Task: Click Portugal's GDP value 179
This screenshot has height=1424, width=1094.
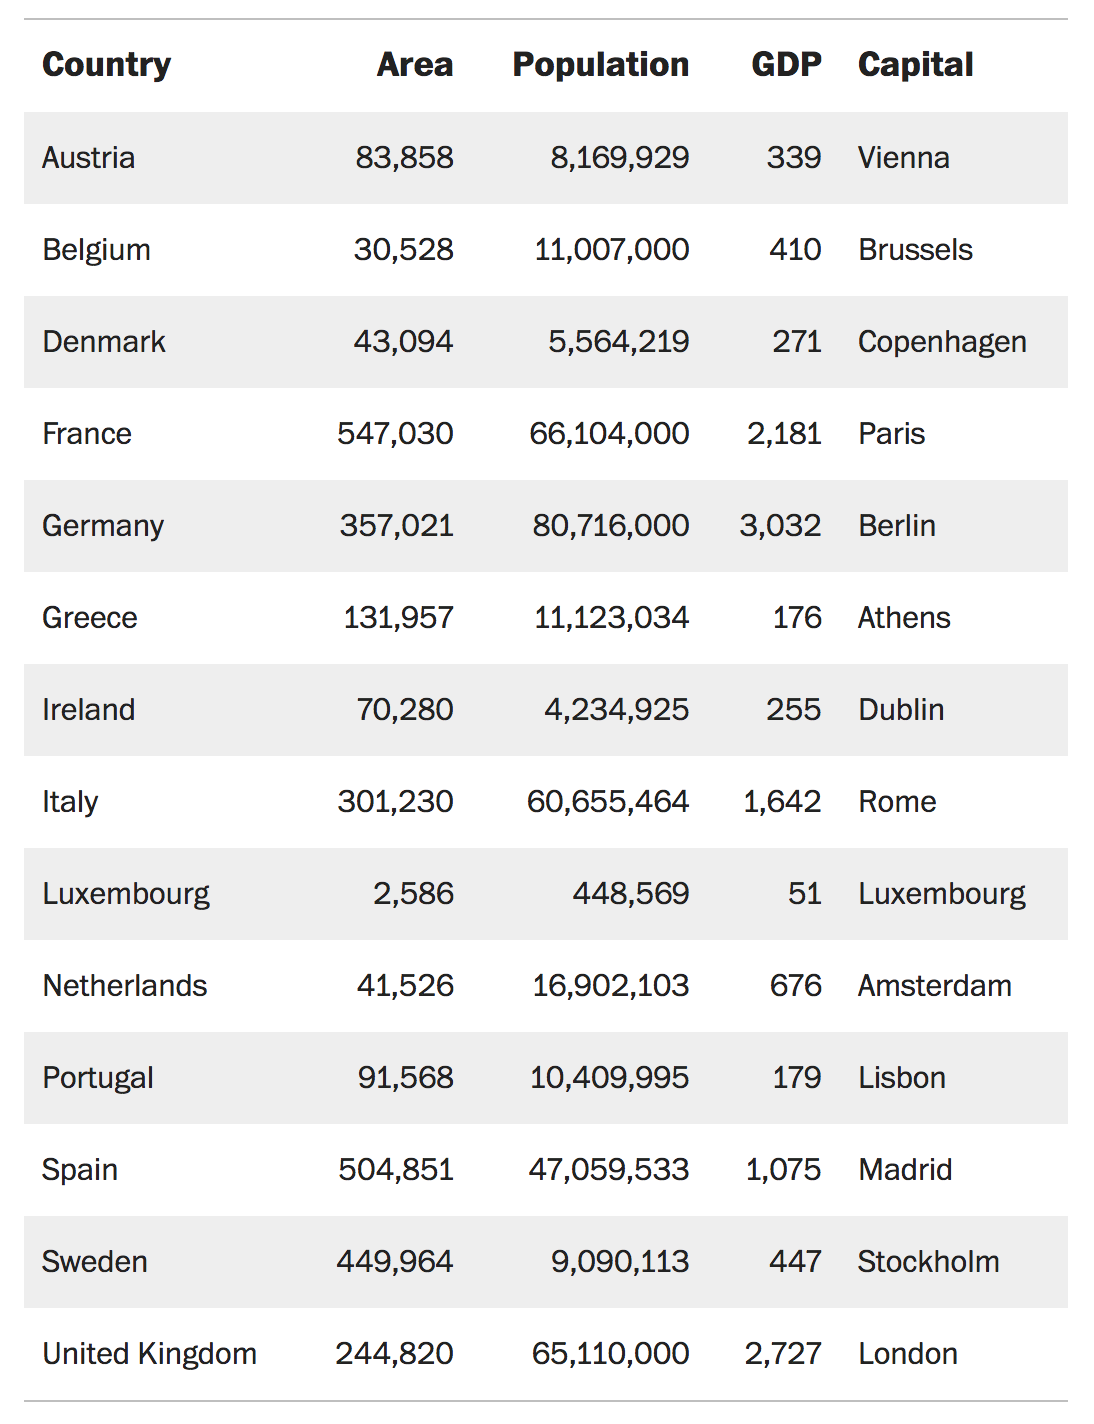Action: pyautogui.click(x=796, y=1078)
